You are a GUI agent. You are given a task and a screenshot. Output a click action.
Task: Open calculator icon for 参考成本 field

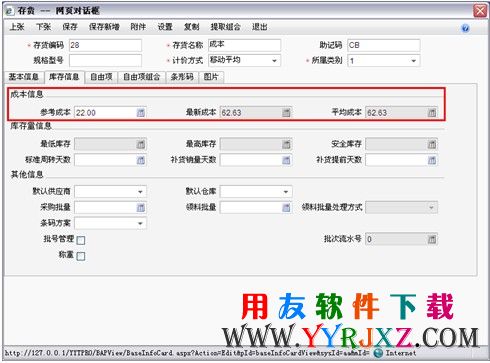click(141, 113)
